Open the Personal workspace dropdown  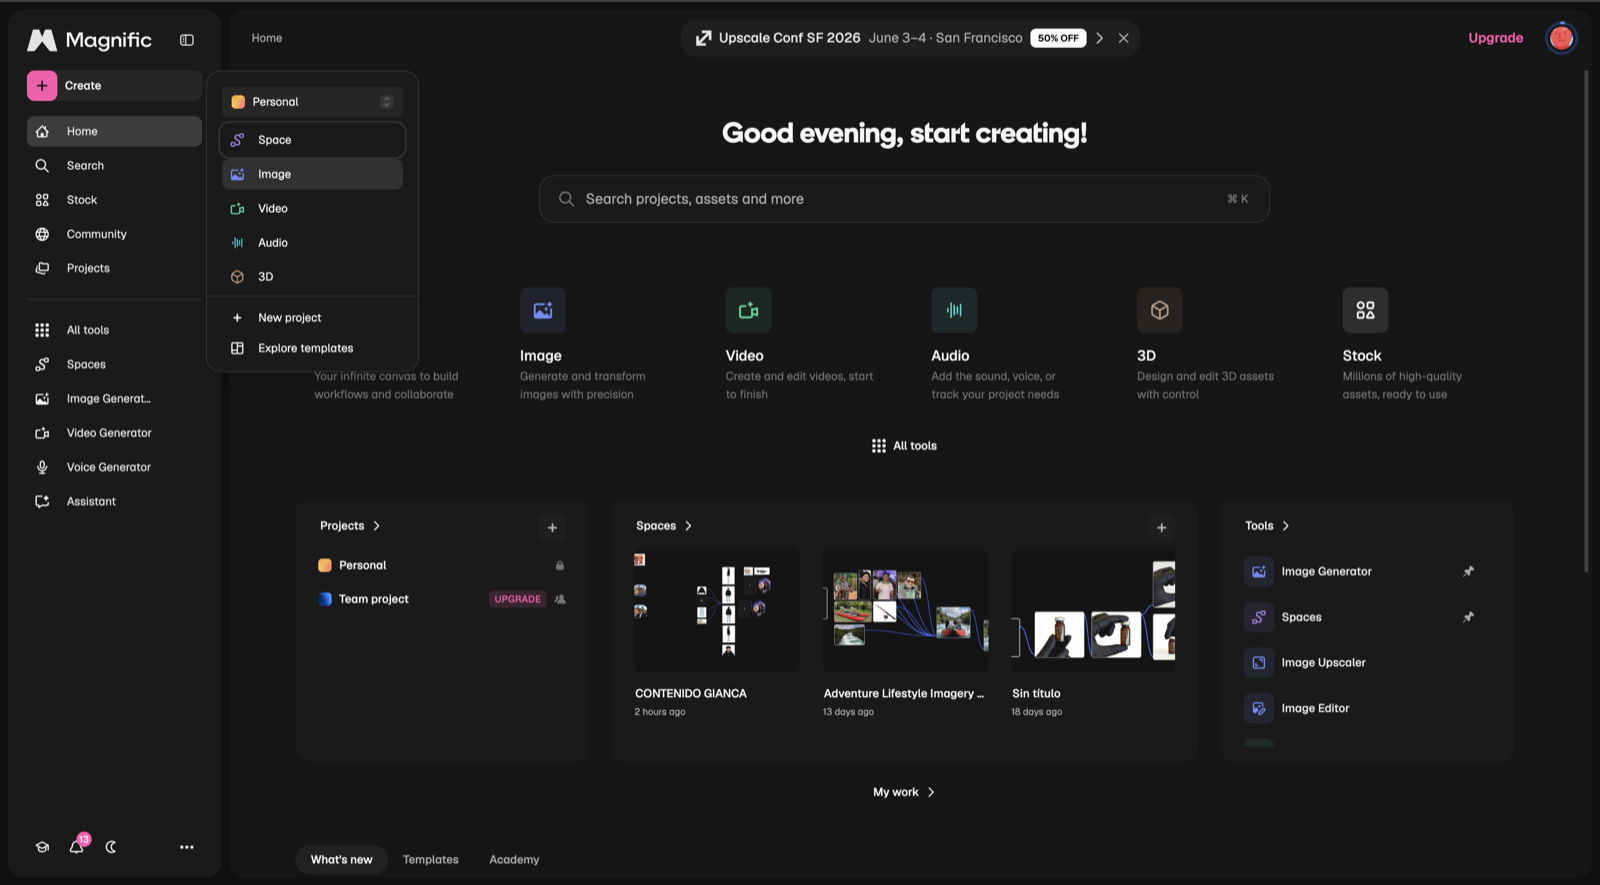(312, 102)
